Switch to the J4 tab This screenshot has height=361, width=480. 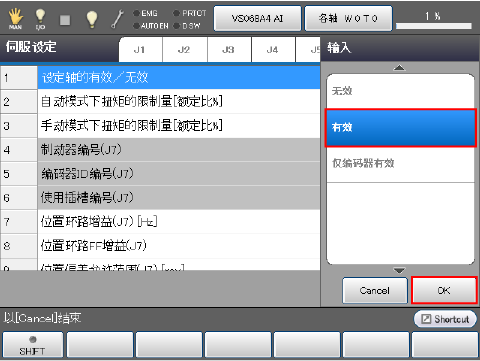tap(273, 50)
